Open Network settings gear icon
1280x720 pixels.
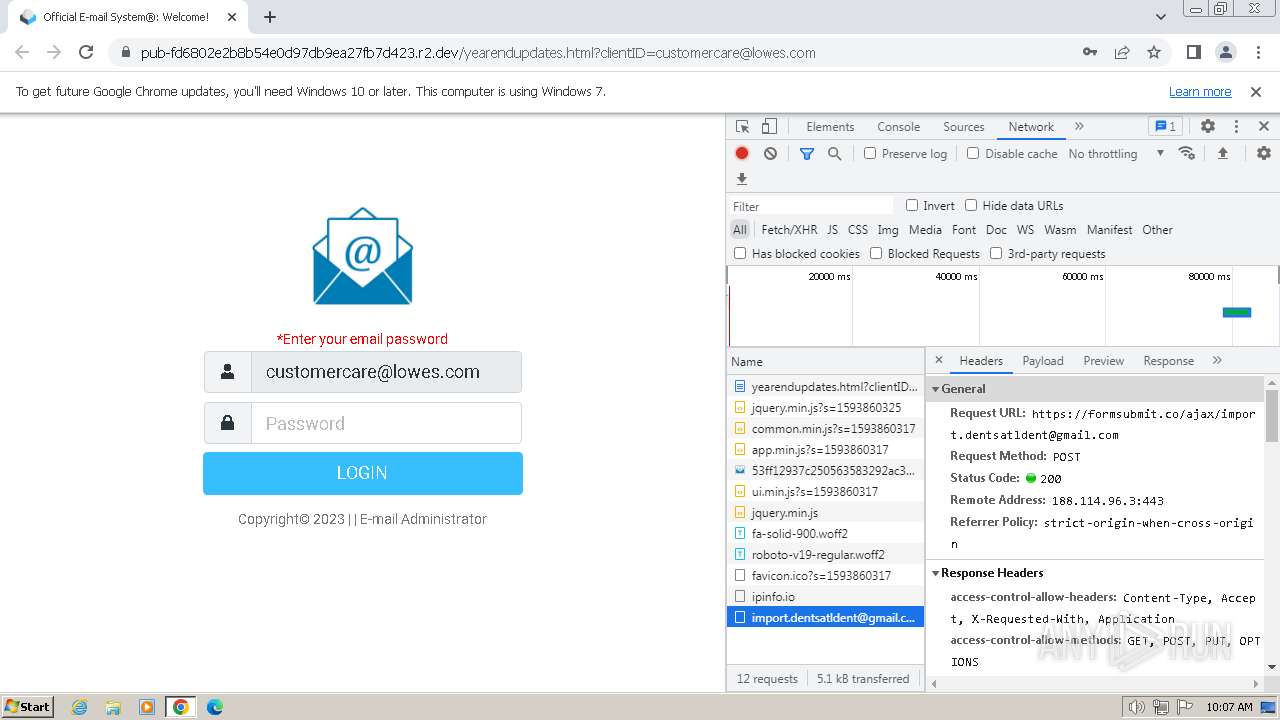(1264, 153)
